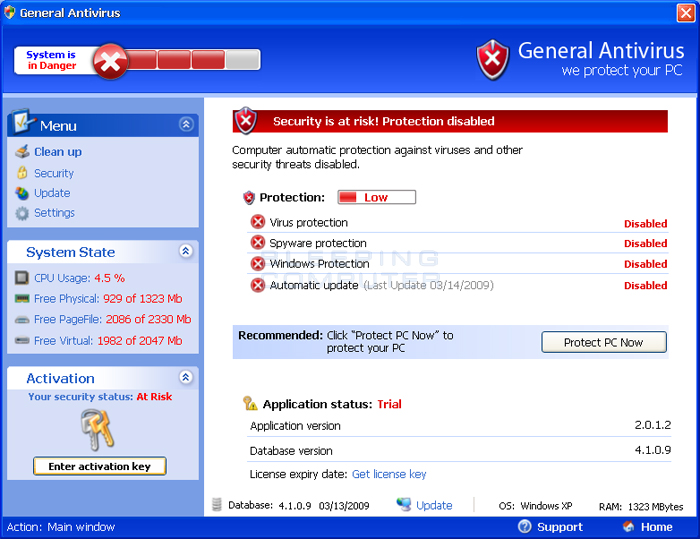Open Clean up from the menu
This screenshot has height=539, width=700.
(x=58, y=152)
